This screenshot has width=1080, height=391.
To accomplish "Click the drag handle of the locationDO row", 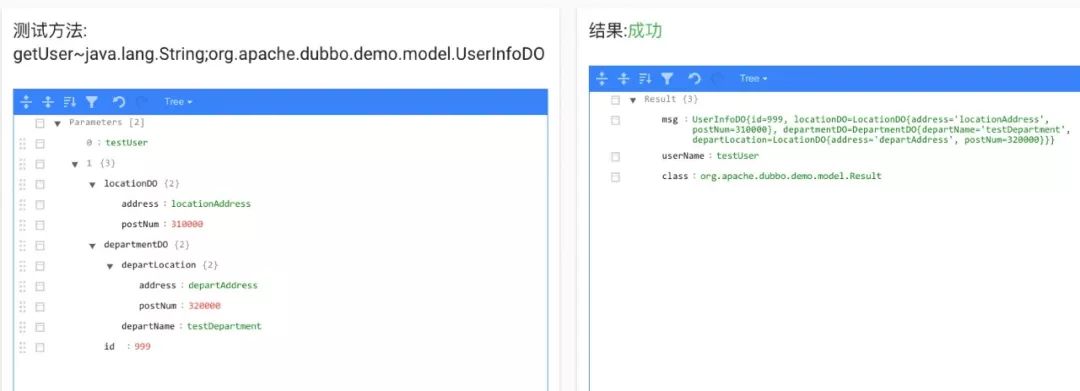I will click(x=22, y=184).
